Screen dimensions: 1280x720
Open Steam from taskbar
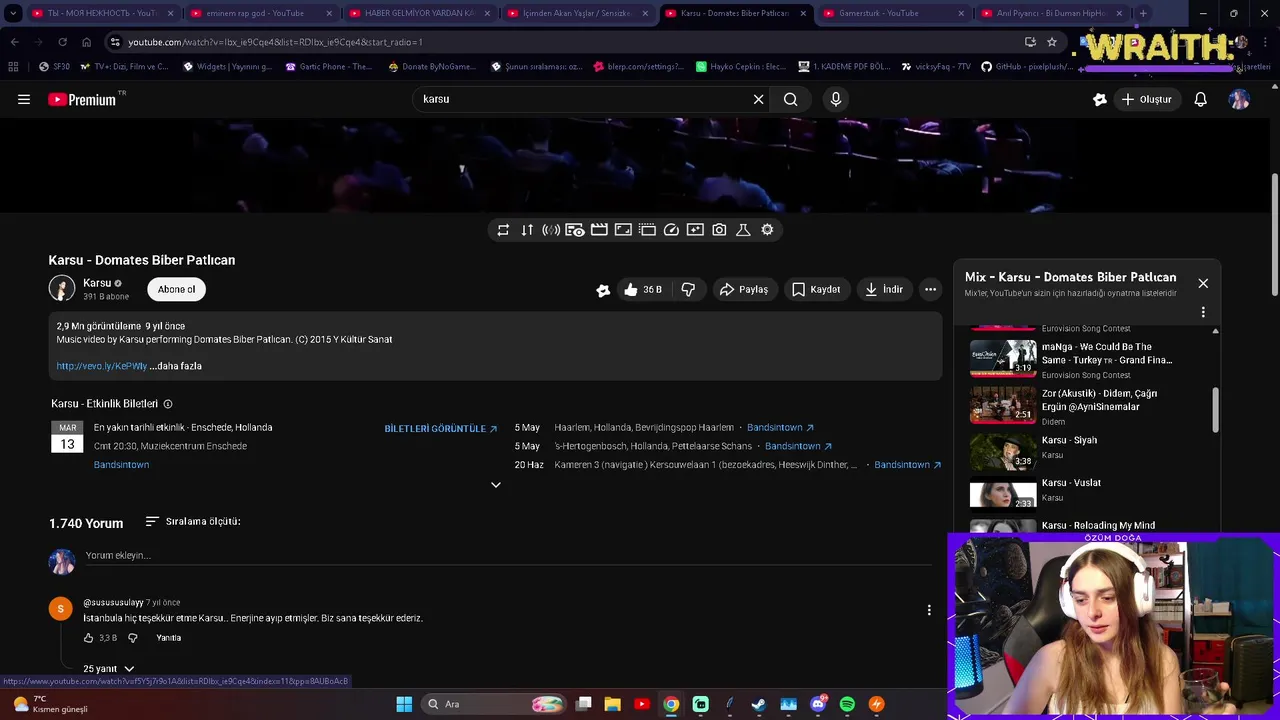759,704
